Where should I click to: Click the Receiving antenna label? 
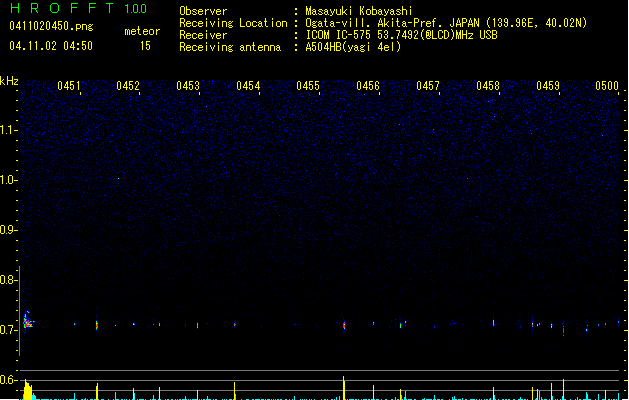[x=230, y=47]
